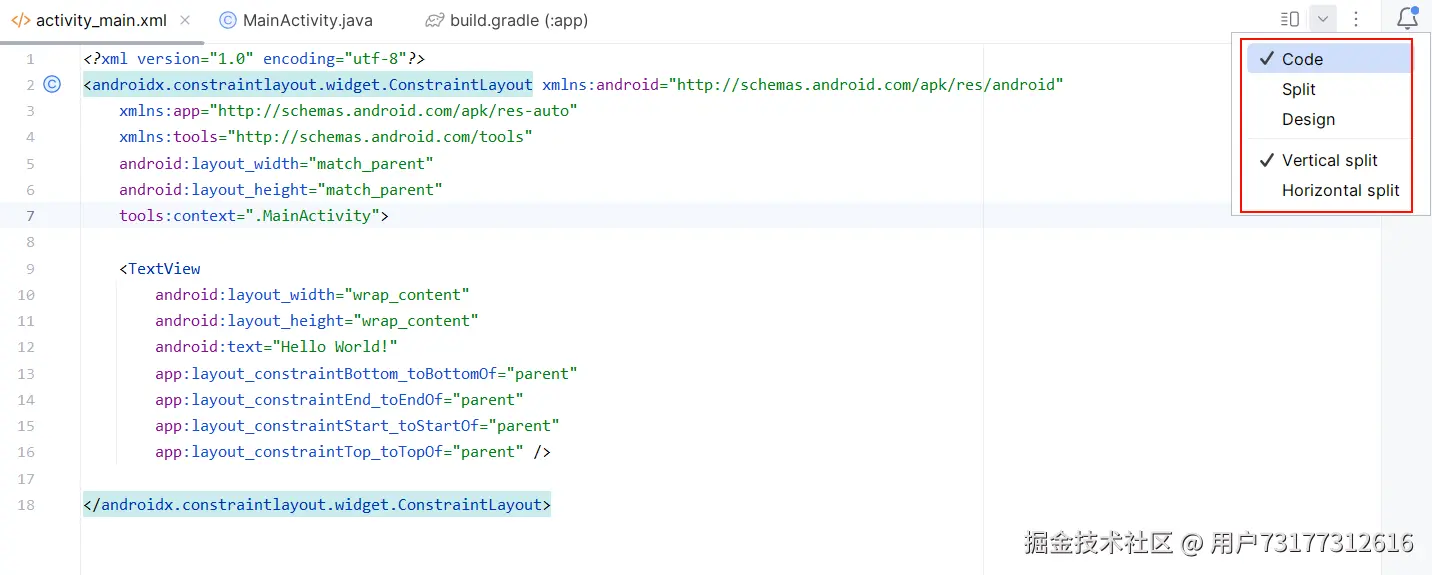Click layout_constraintTop_toTopOf attribute line

[x=353, y=451]
